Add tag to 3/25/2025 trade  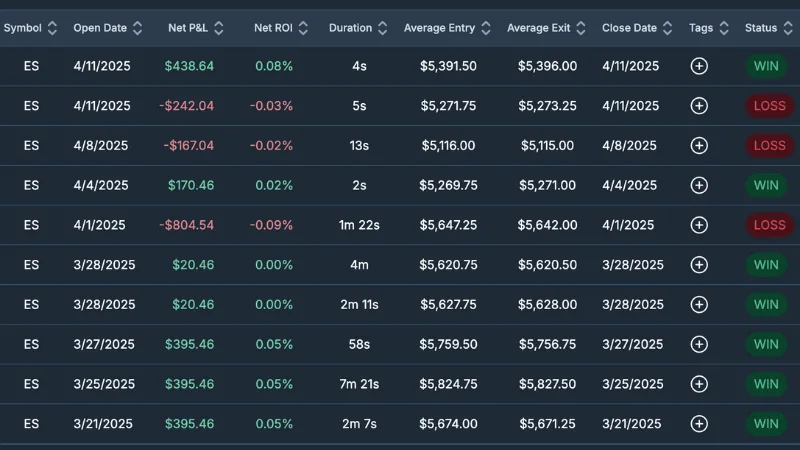699,384
